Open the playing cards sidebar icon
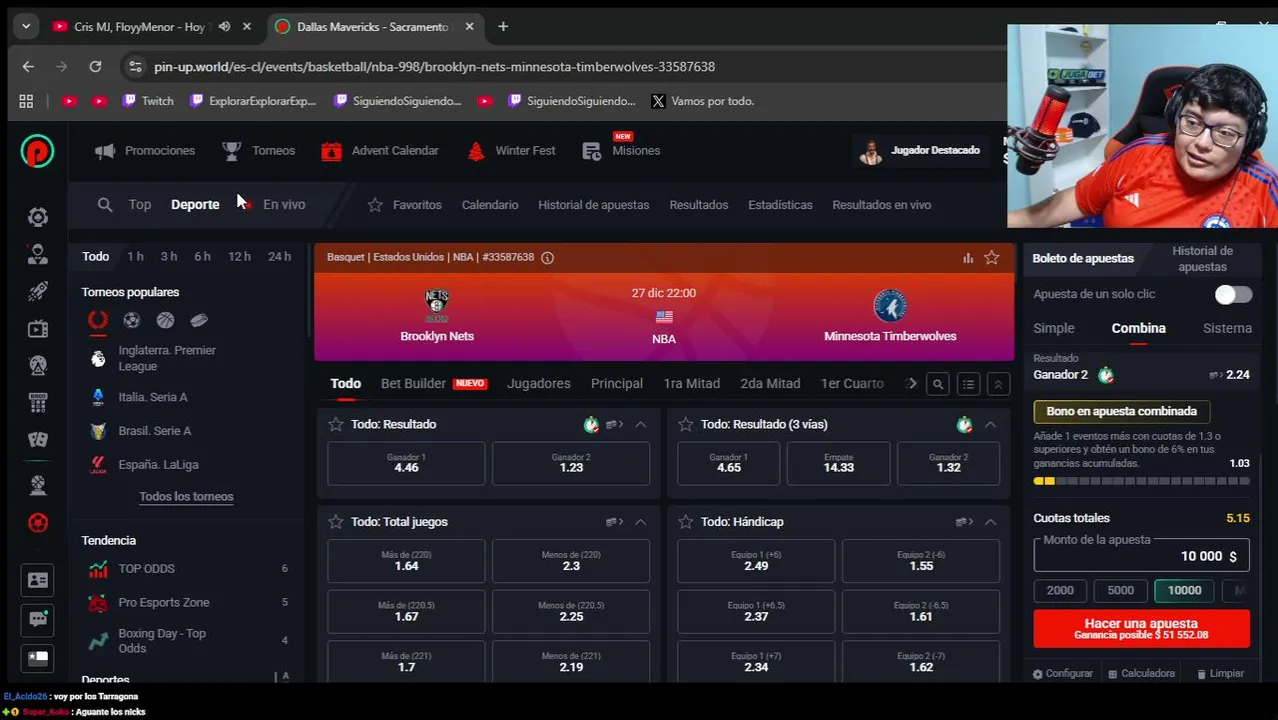This screenshot has width=1278, height=720. (38, 439)
